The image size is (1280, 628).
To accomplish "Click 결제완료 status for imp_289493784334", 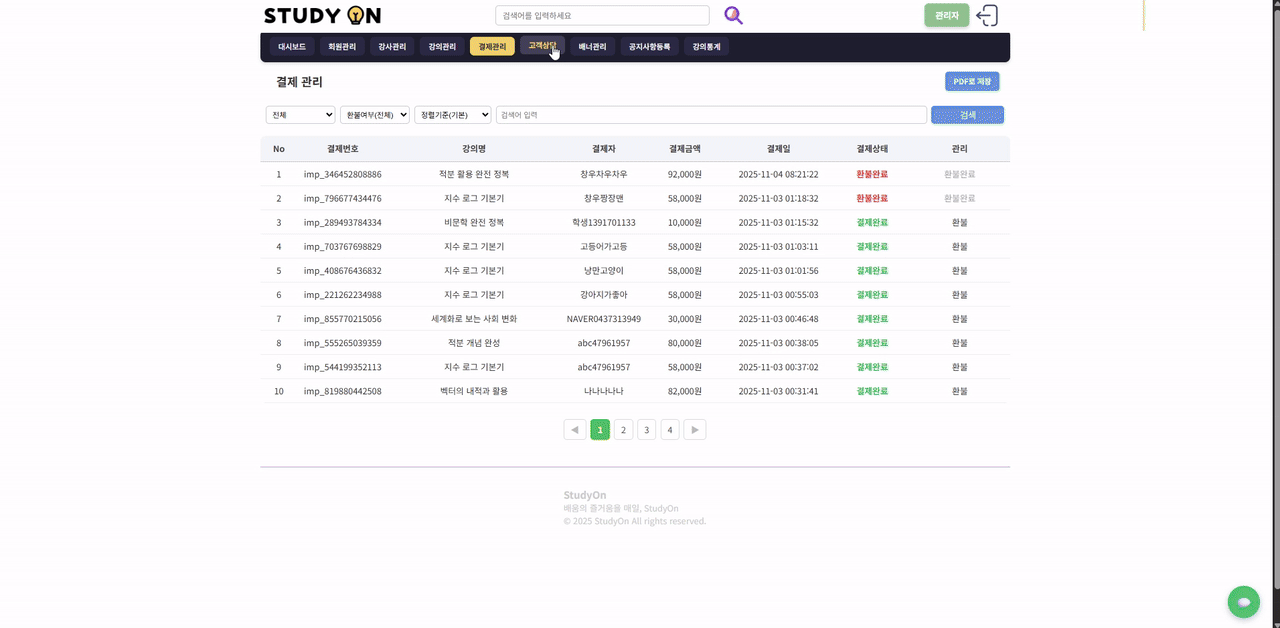I will pyautogui.click(x=872, y=222).
